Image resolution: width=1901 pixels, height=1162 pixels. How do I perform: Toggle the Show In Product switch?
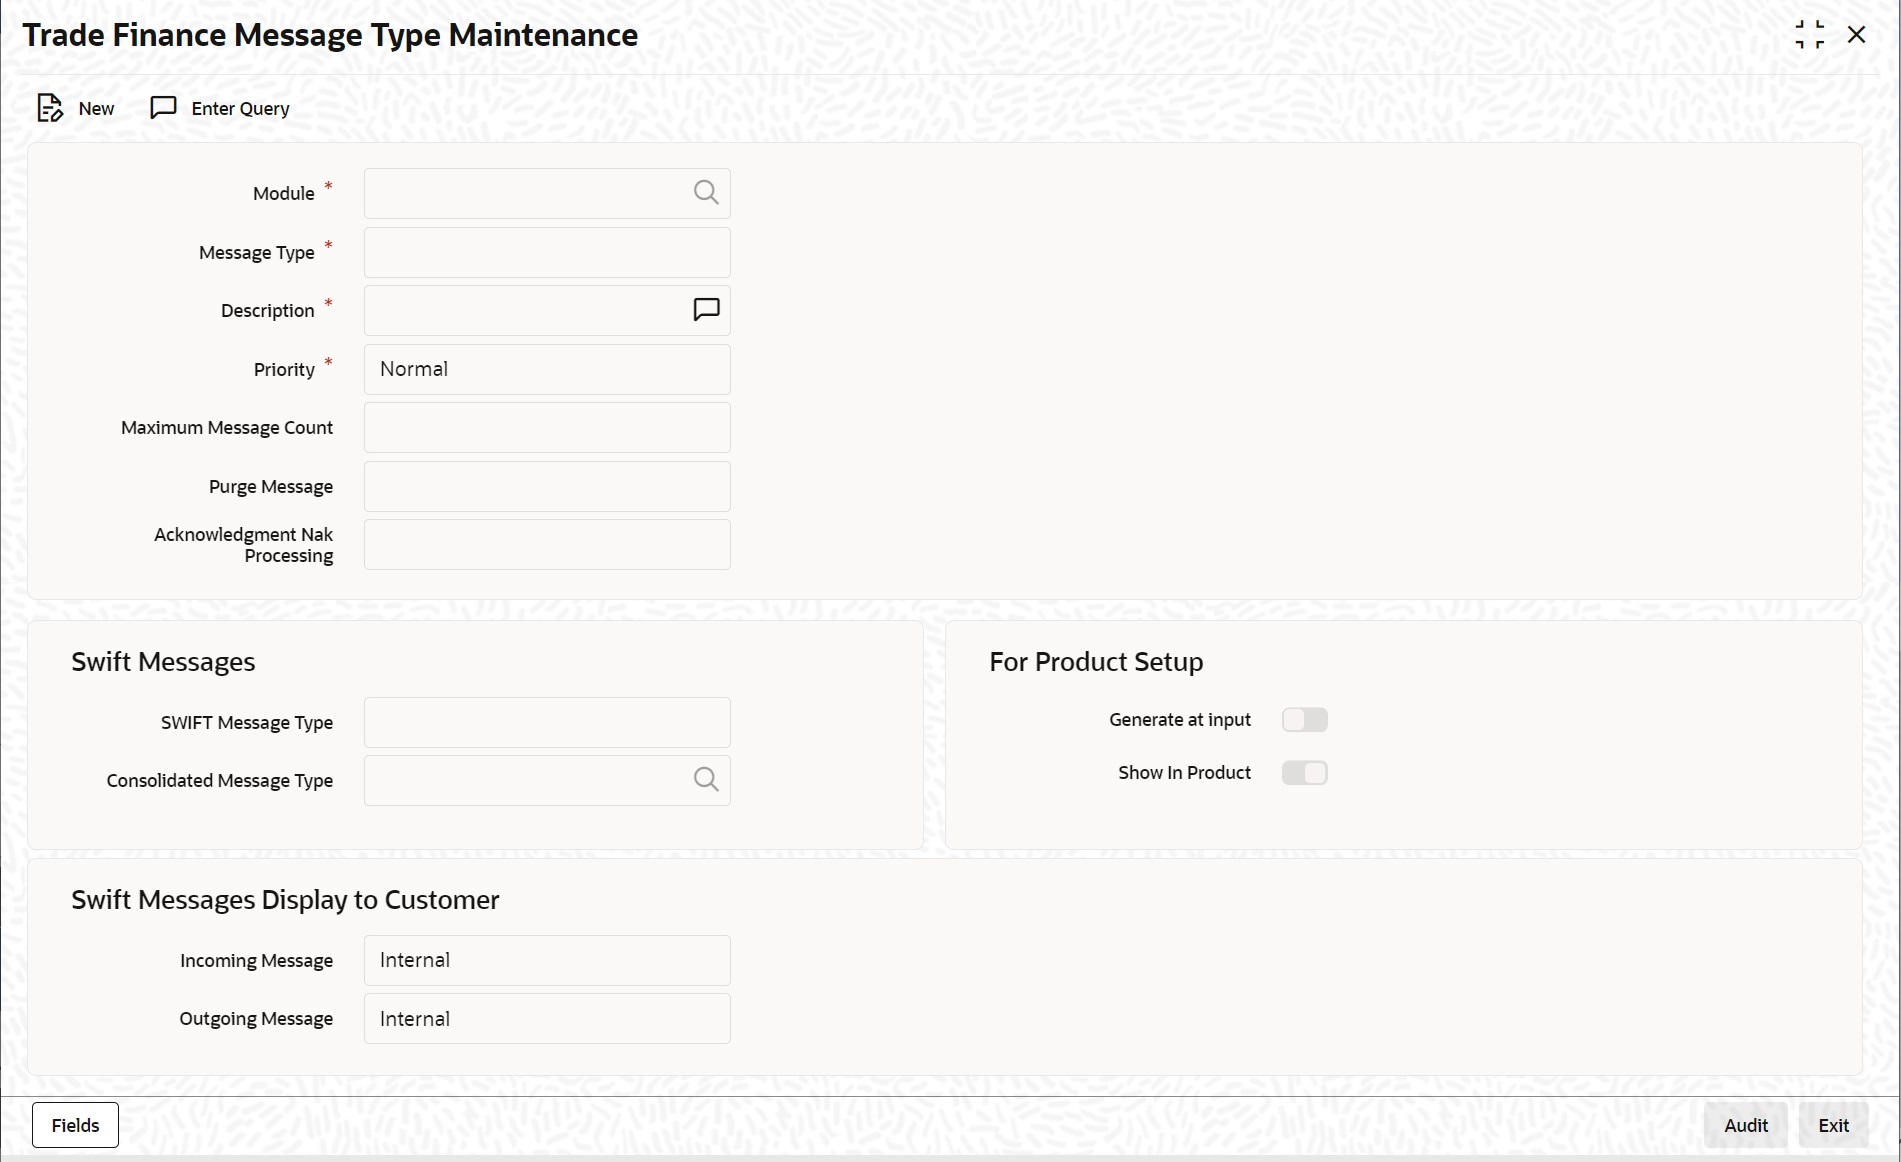[x=1304, y=772]
